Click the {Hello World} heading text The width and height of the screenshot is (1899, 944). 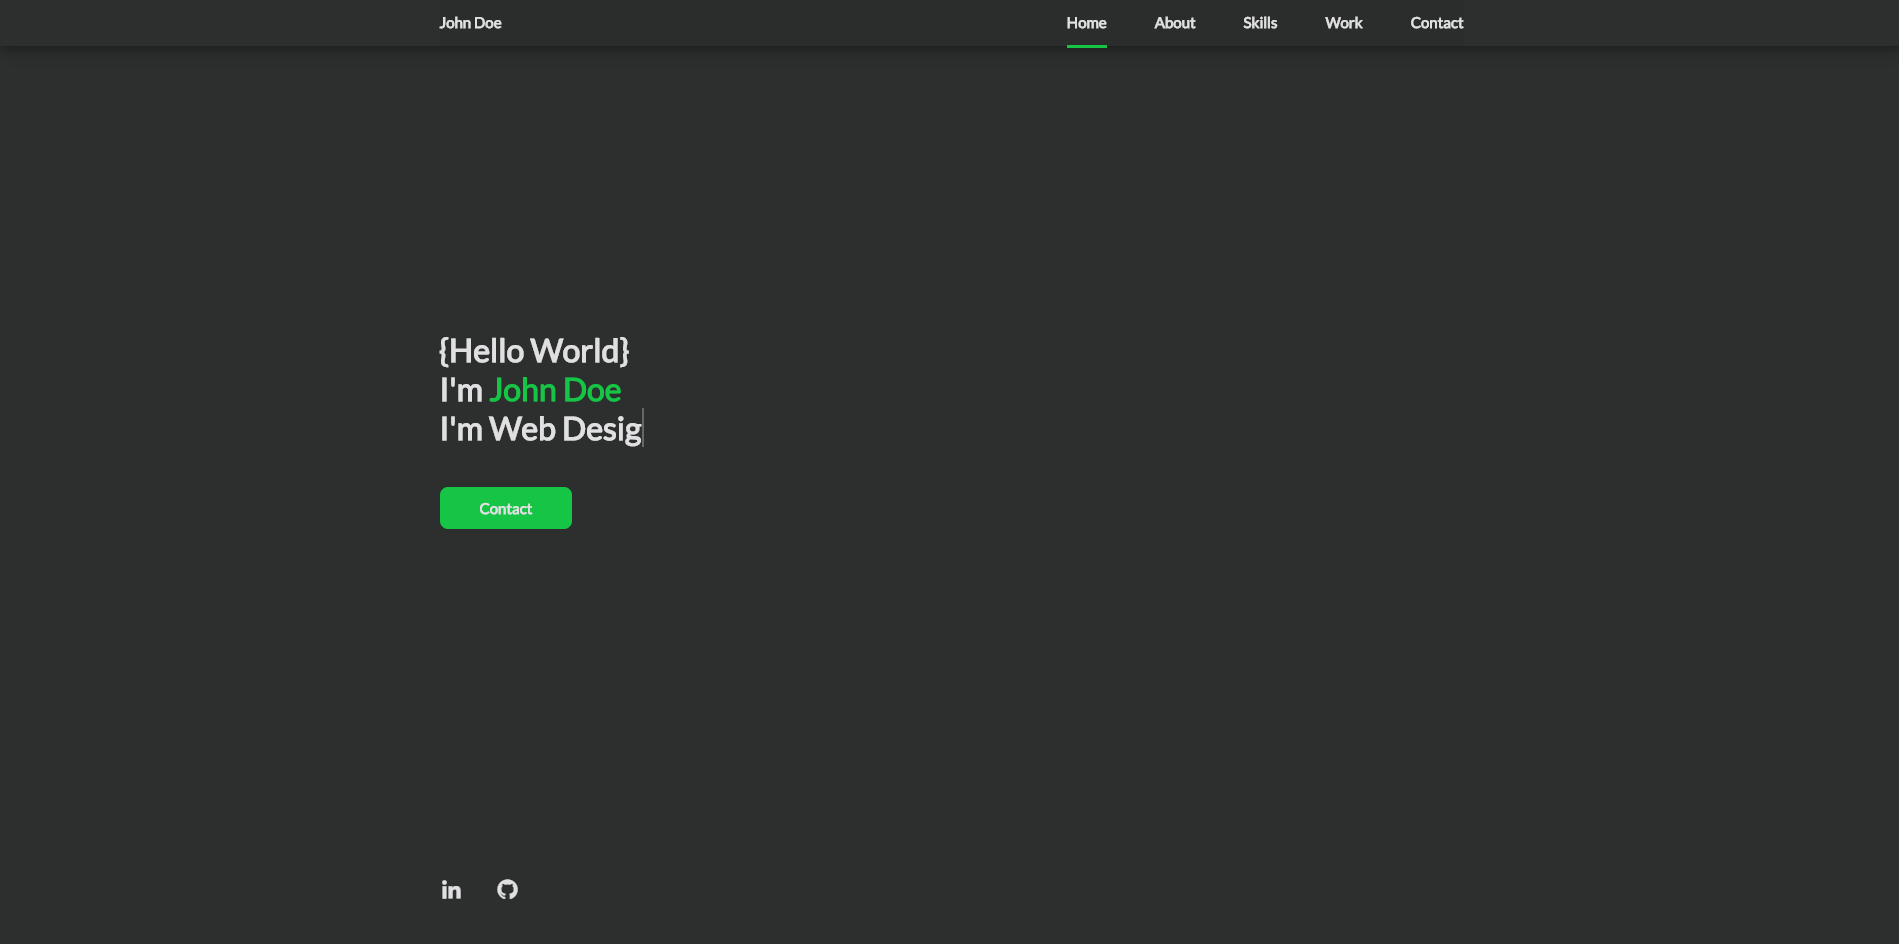click(x=534, y=351)
